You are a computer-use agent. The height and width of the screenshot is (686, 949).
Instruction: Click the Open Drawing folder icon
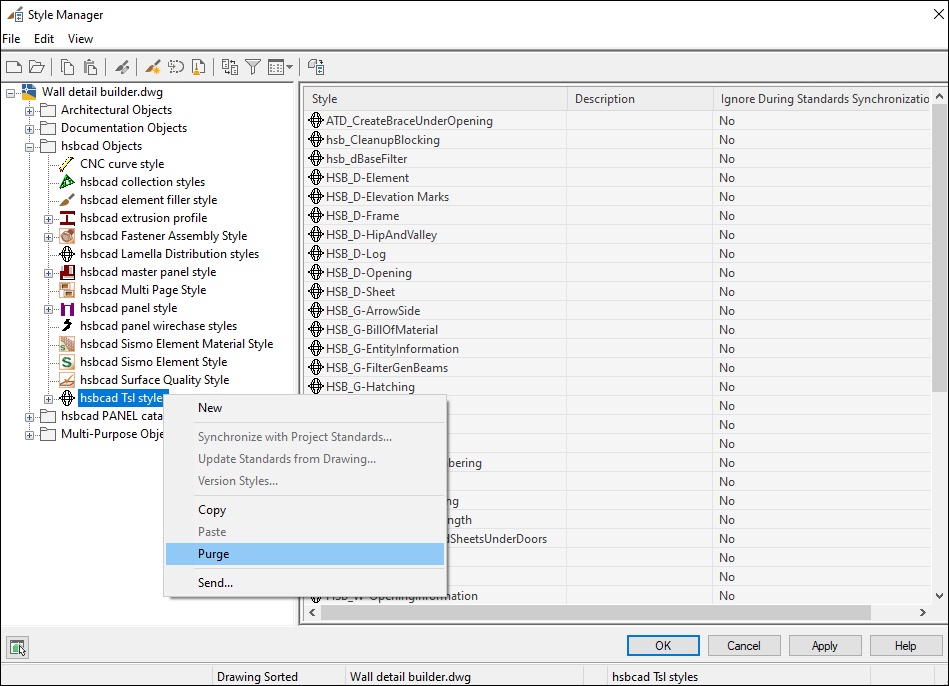pos(36,67)
